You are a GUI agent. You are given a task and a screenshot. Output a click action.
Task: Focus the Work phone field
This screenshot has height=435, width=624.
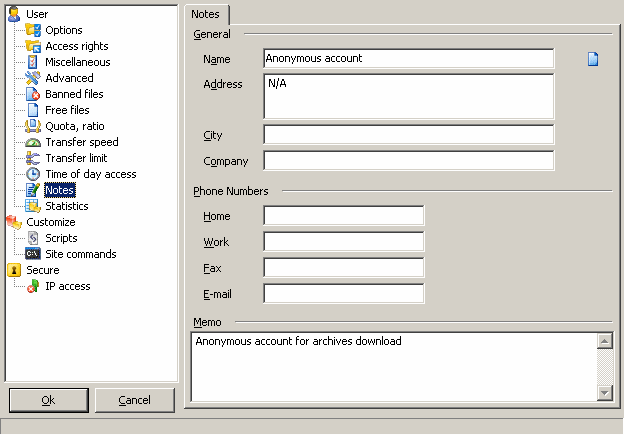pos(344,242)
